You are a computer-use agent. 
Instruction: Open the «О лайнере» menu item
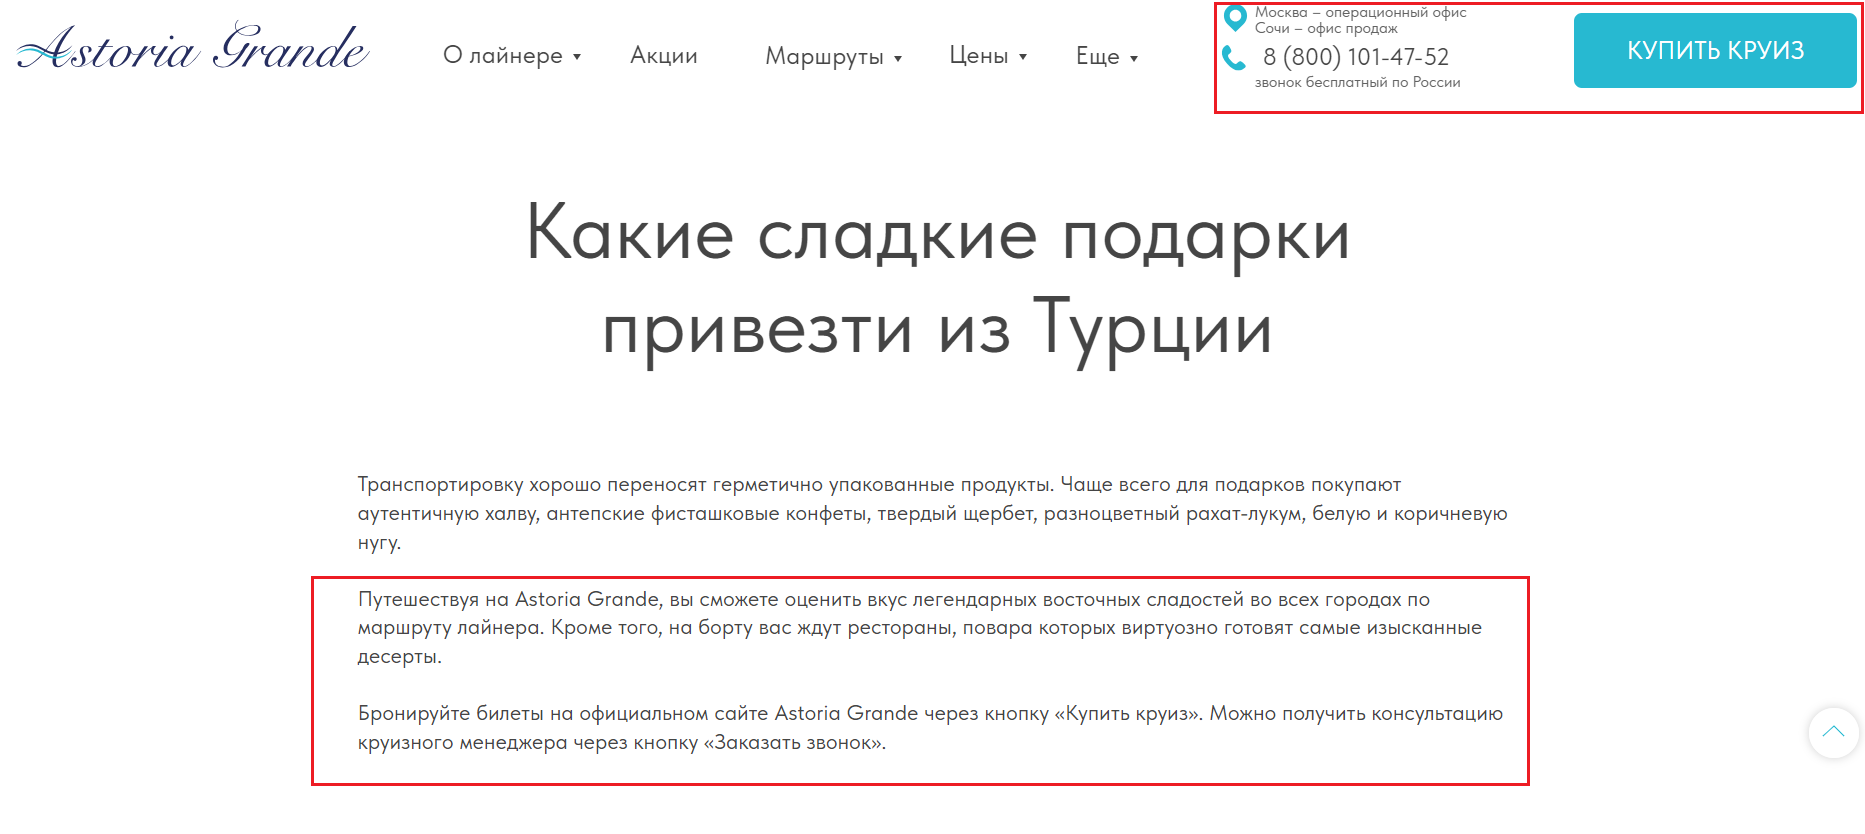tap(503, 56)
